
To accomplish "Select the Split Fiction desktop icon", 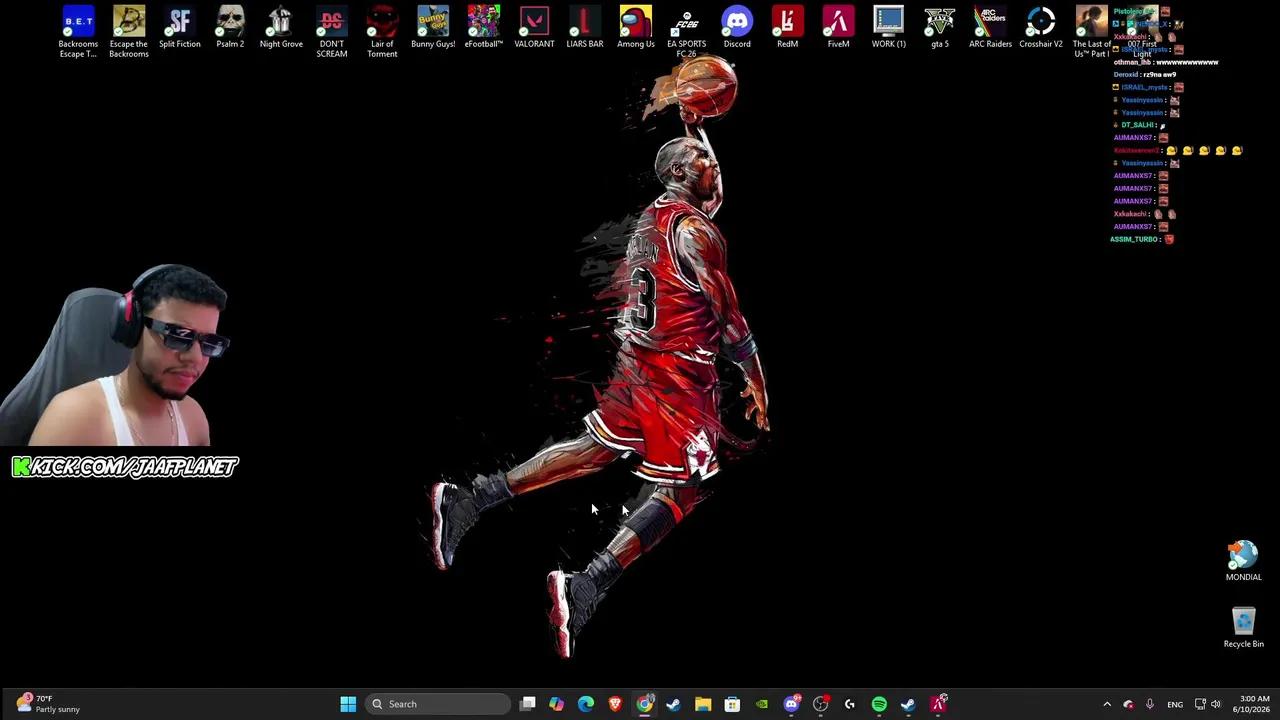I will pos(180,27).
